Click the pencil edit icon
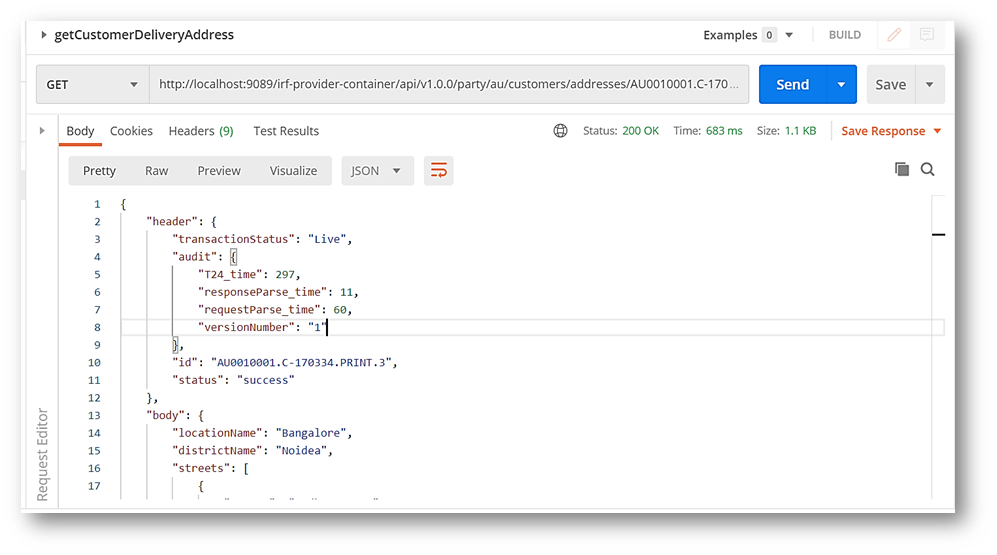 click(x=894, y=35)
